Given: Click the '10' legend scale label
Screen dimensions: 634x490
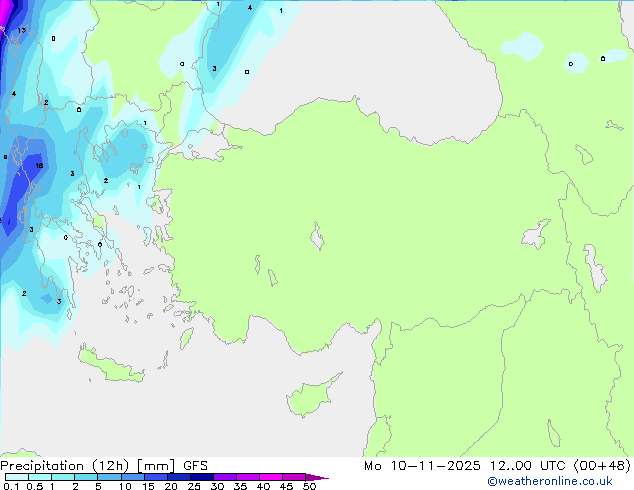Looking at the screenshot, I should point(125,486).
